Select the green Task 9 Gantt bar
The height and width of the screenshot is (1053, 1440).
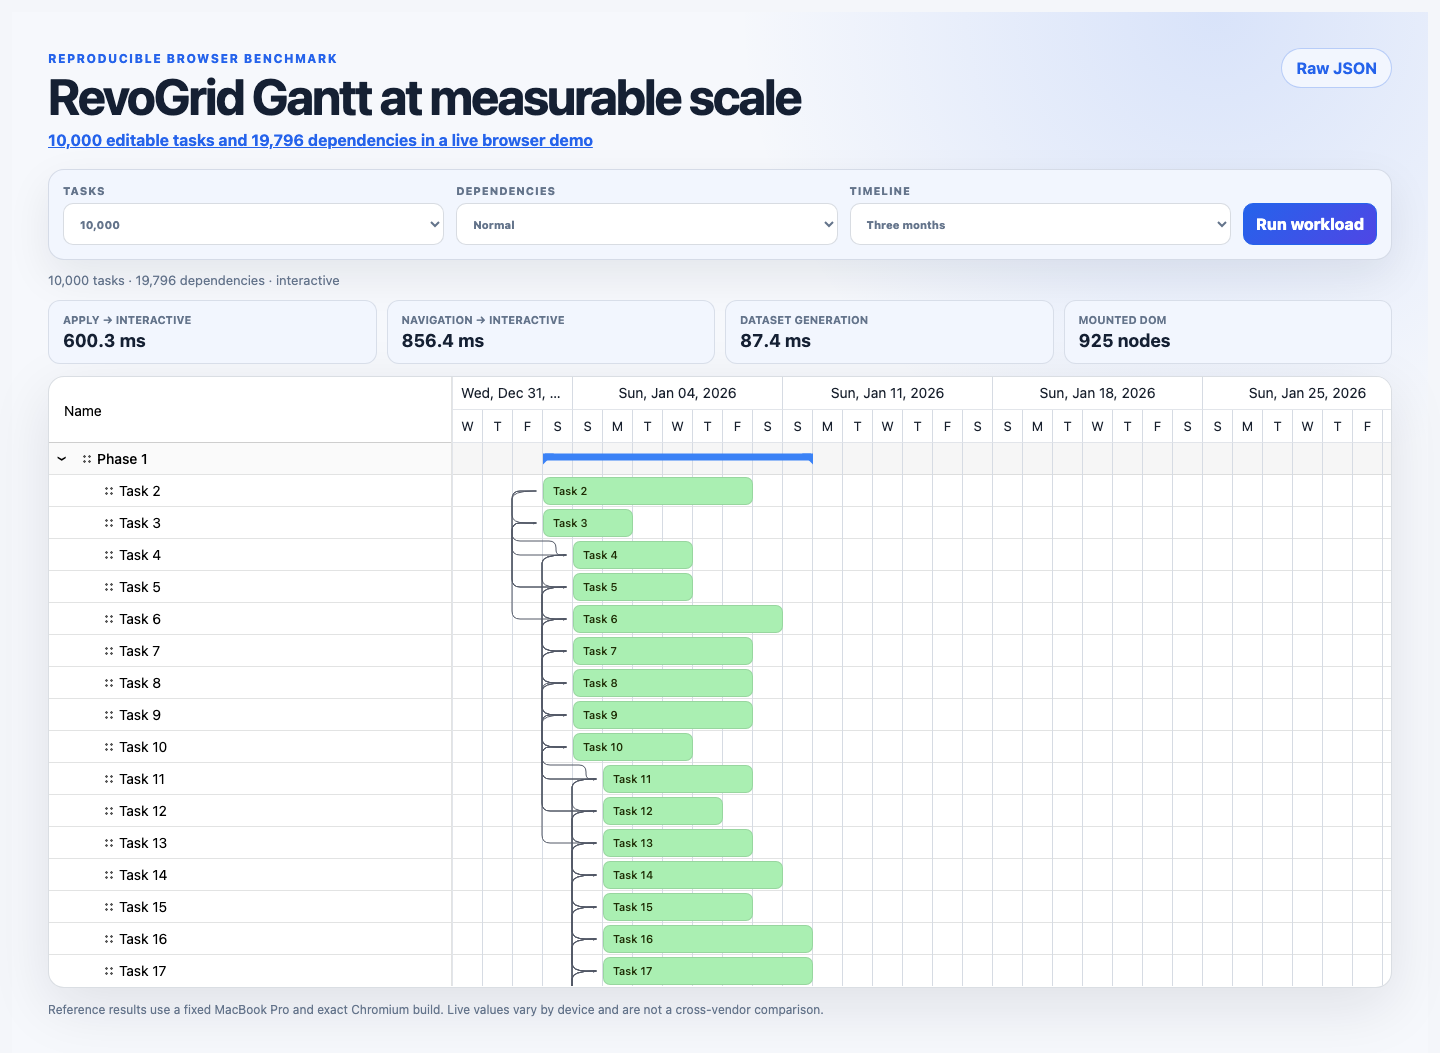663,715
